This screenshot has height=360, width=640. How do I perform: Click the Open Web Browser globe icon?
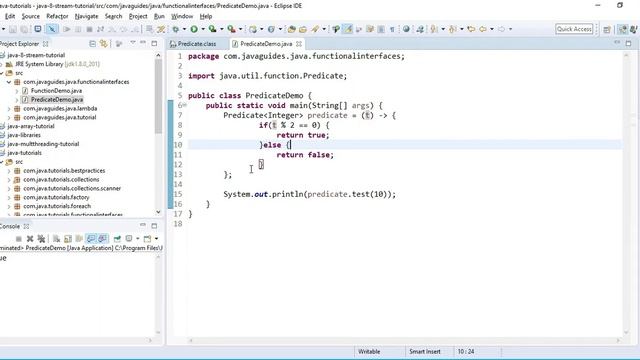[x=406, y=29]
